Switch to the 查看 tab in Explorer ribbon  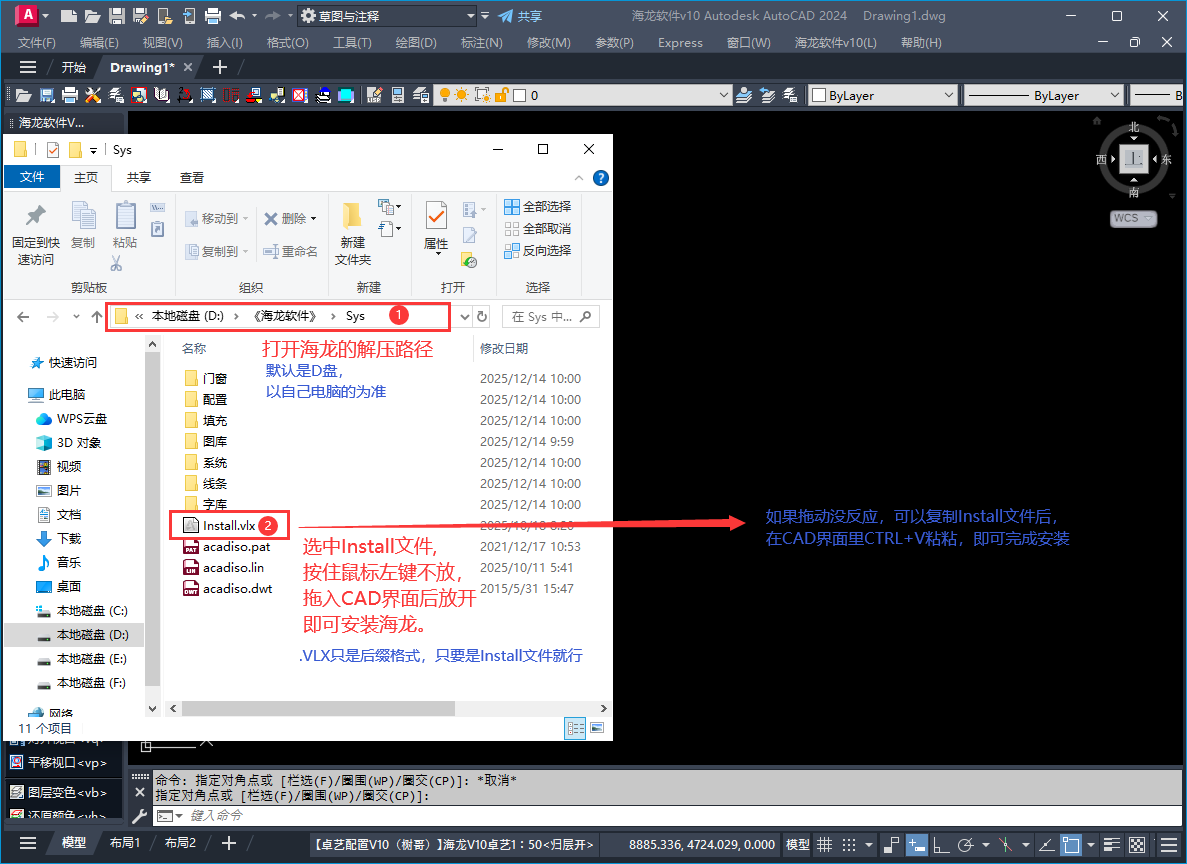click(x=191, y=177)
